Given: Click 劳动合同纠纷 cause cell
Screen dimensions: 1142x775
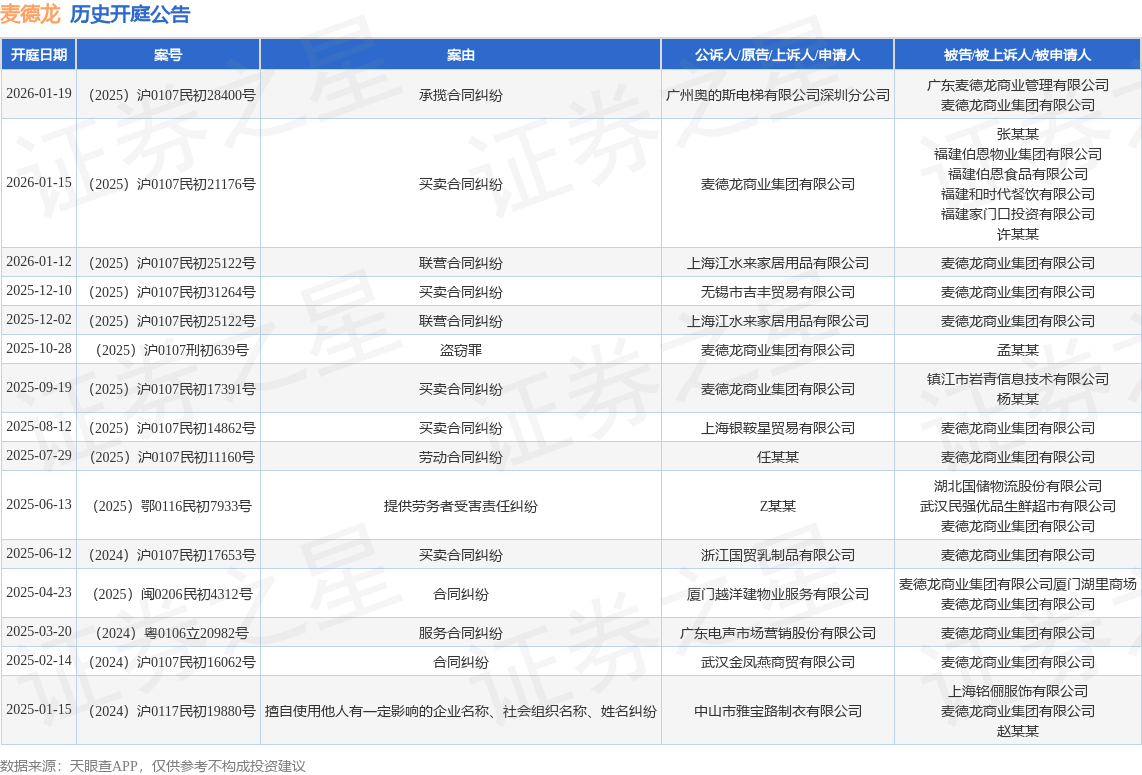Looking at the screenshot, I should click(460, 457).
